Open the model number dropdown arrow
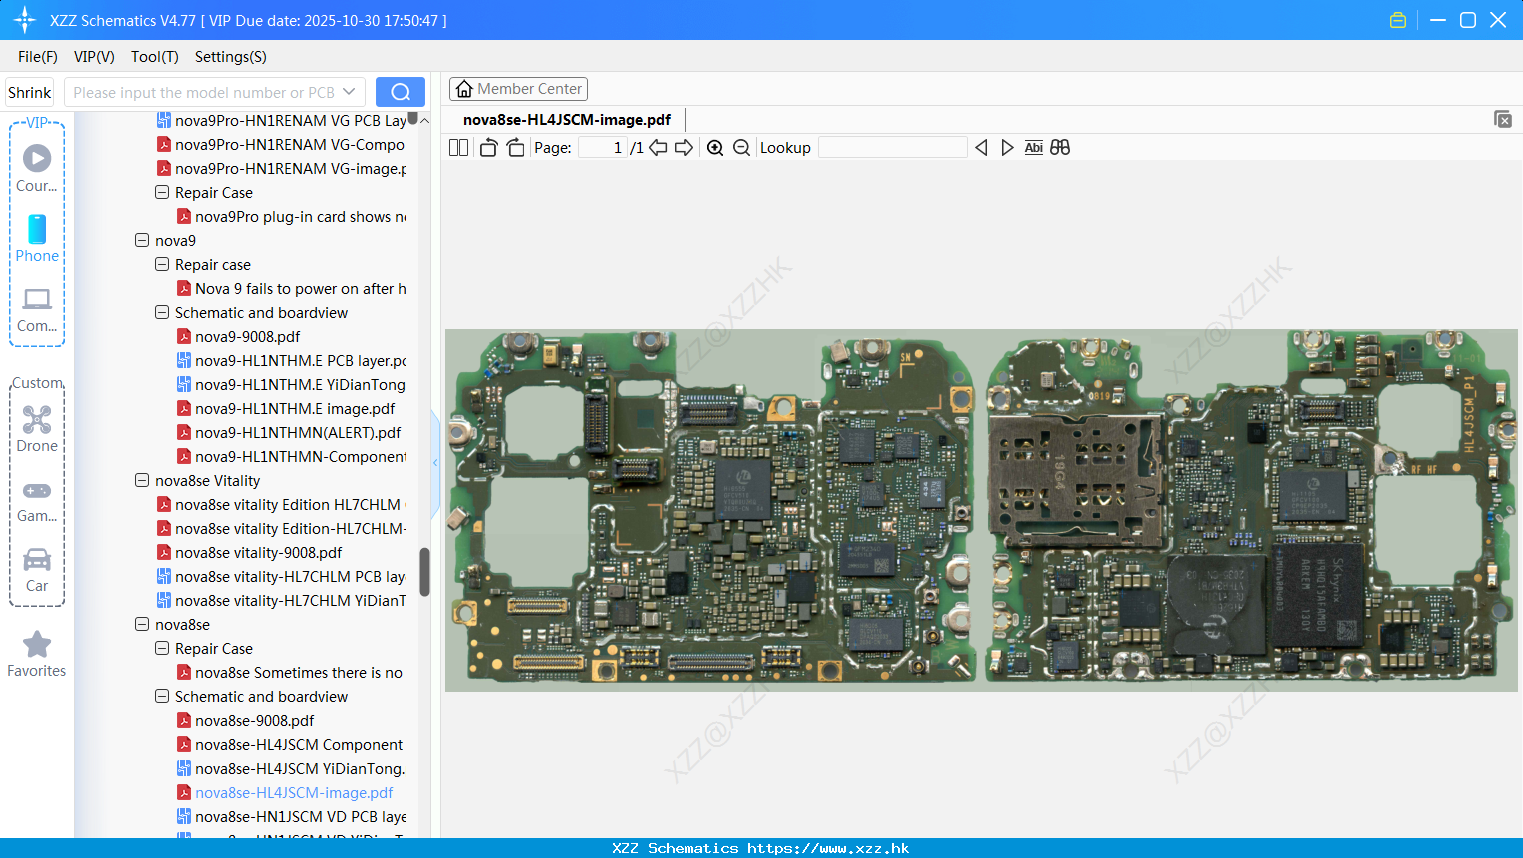 349,92
